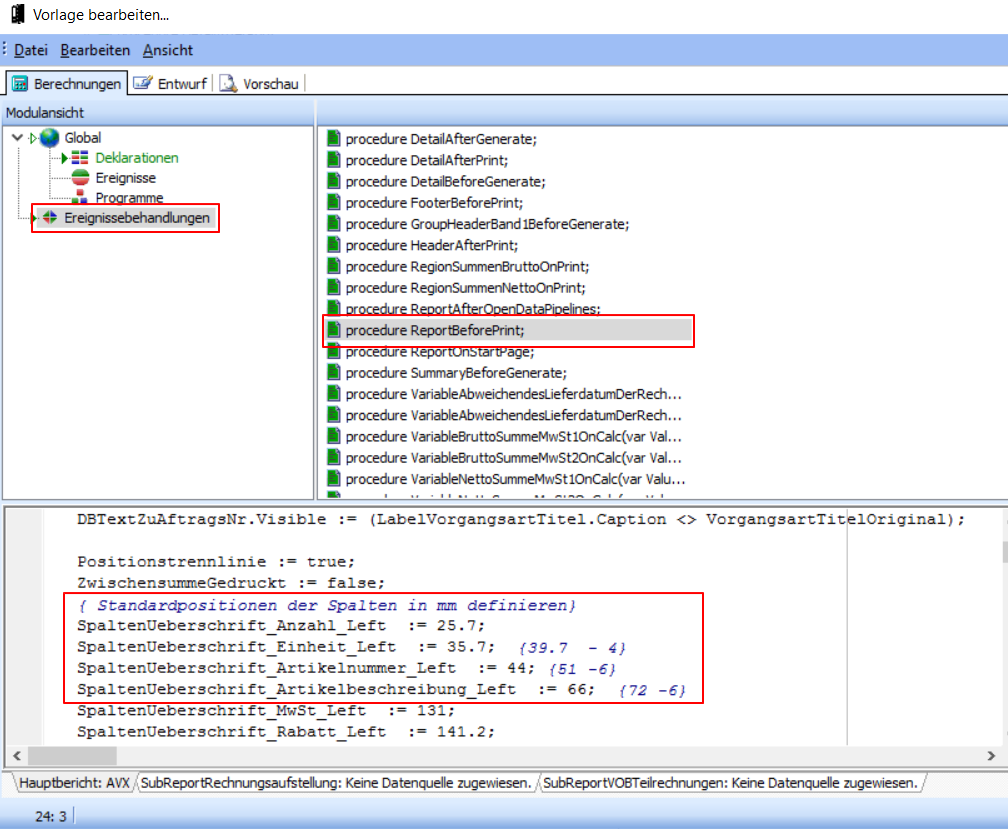1008x829 pixels.
Task: Click code line SpaltenUeberschrift_Anzahl_Left
Action: click(281, 625)
